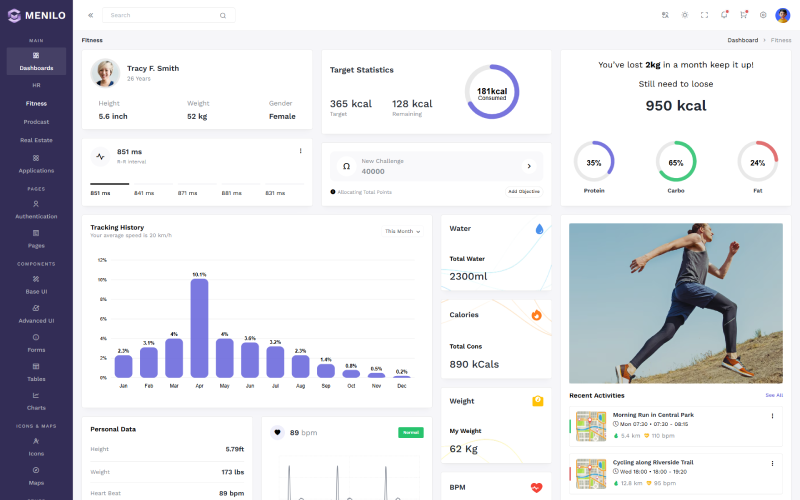Image resolution: width=800 pixels, height=500 pixels.
Task: Select the Fitness sidebar menu item
Action: point(36,103)
